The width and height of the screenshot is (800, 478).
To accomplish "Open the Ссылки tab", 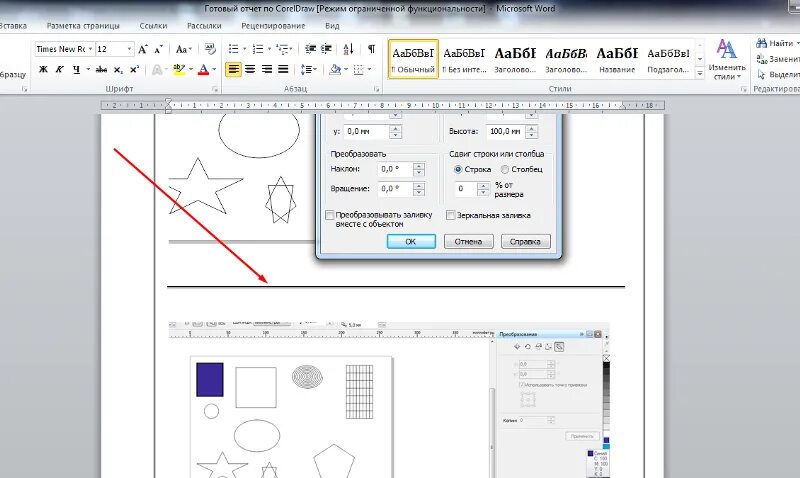I will point(154,26).
